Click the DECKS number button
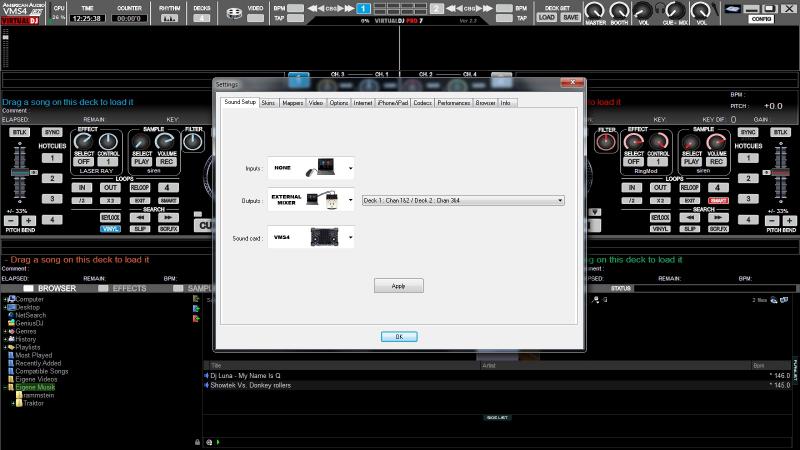Screen dimensions: 800x450 click(202, 18)
